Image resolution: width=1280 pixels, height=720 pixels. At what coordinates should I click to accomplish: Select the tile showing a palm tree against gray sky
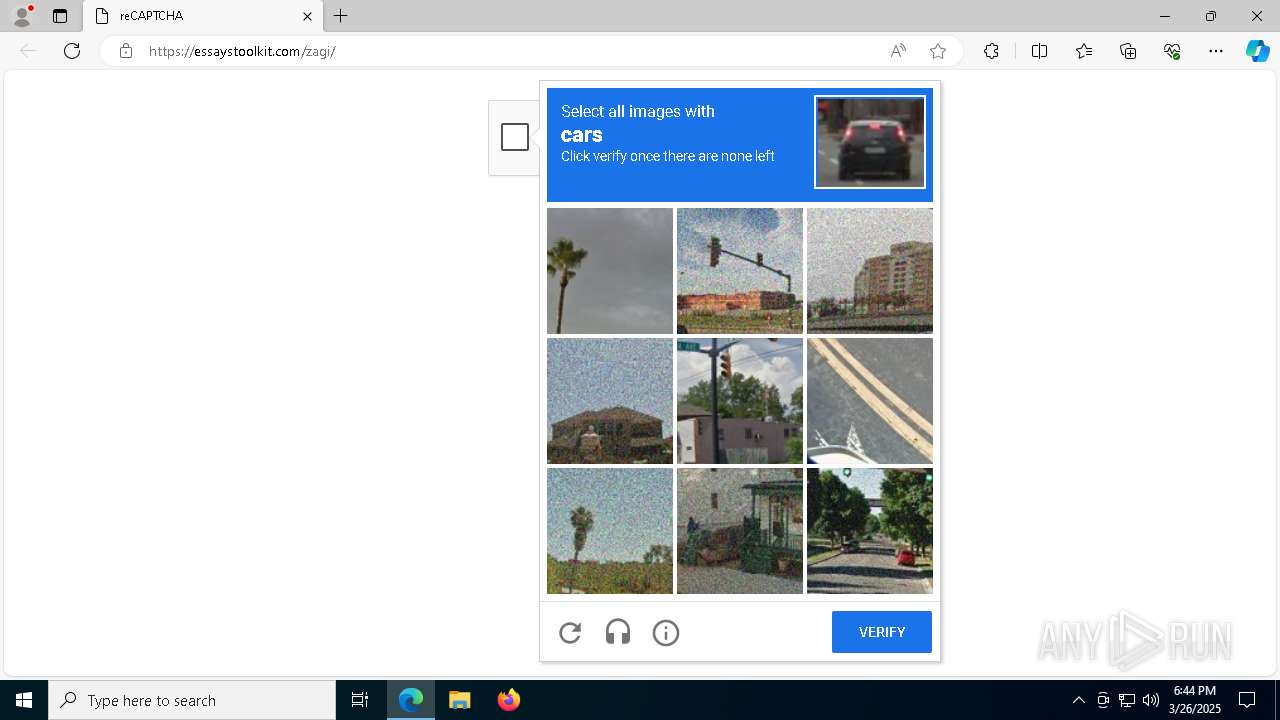(x=610, y=271)
